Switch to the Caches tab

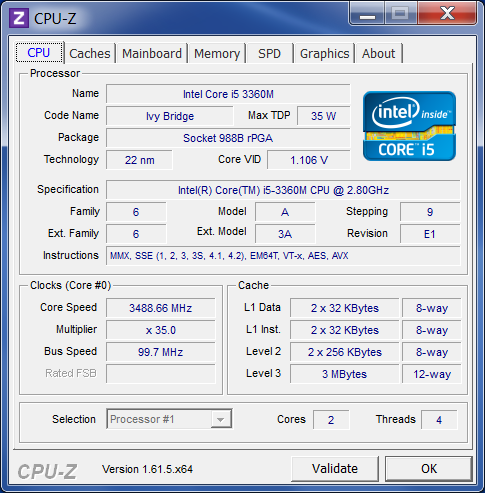90,53
